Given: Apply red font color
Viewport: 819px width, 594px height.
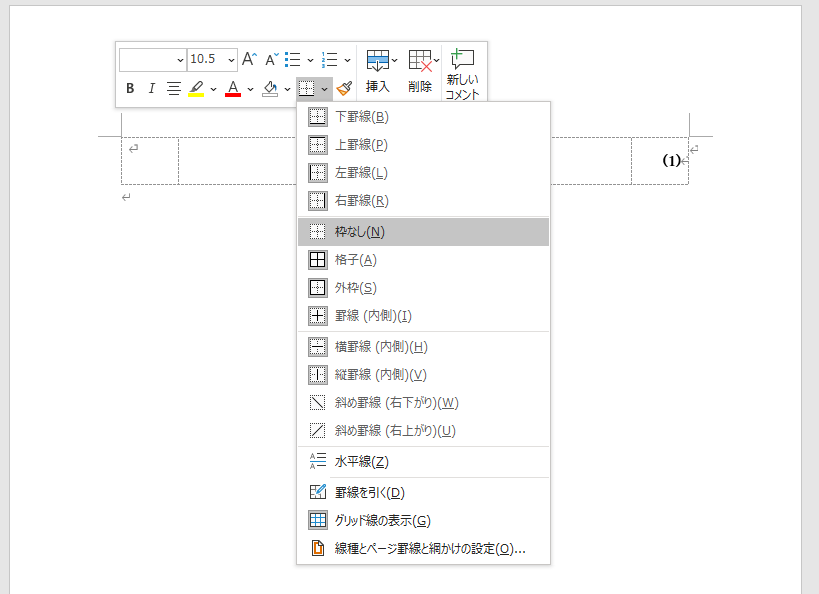Looking at the screenshot, I should point(233,88).
